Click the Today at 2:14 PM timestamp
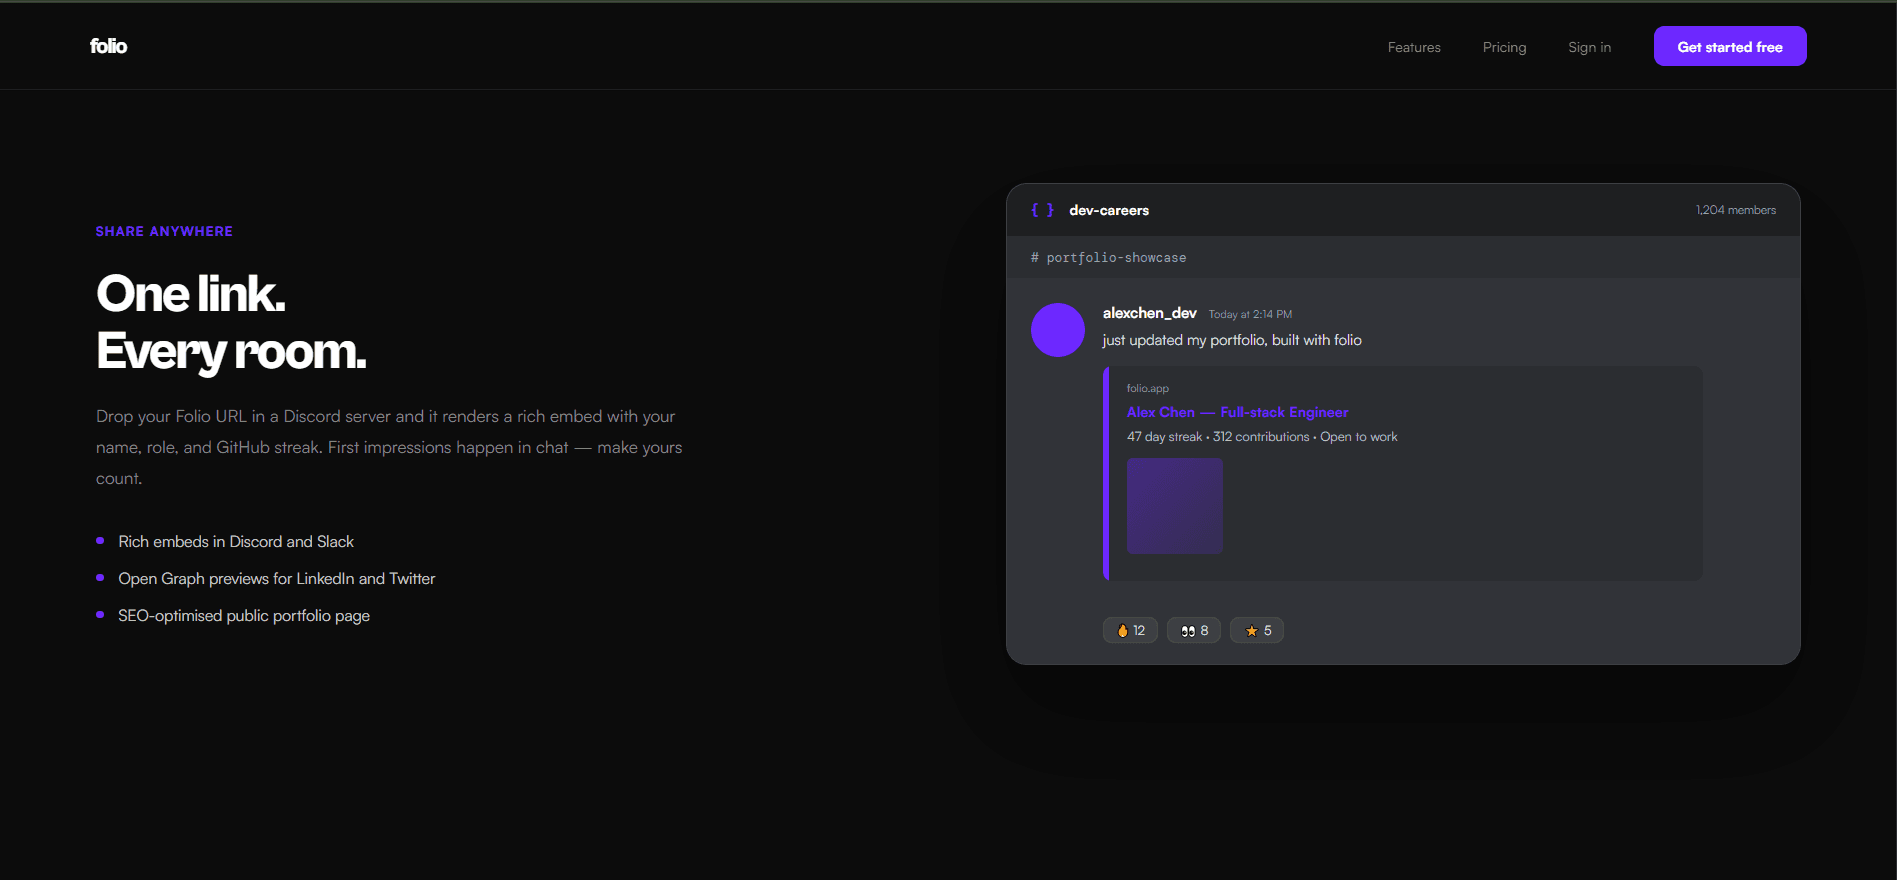 1250,314
